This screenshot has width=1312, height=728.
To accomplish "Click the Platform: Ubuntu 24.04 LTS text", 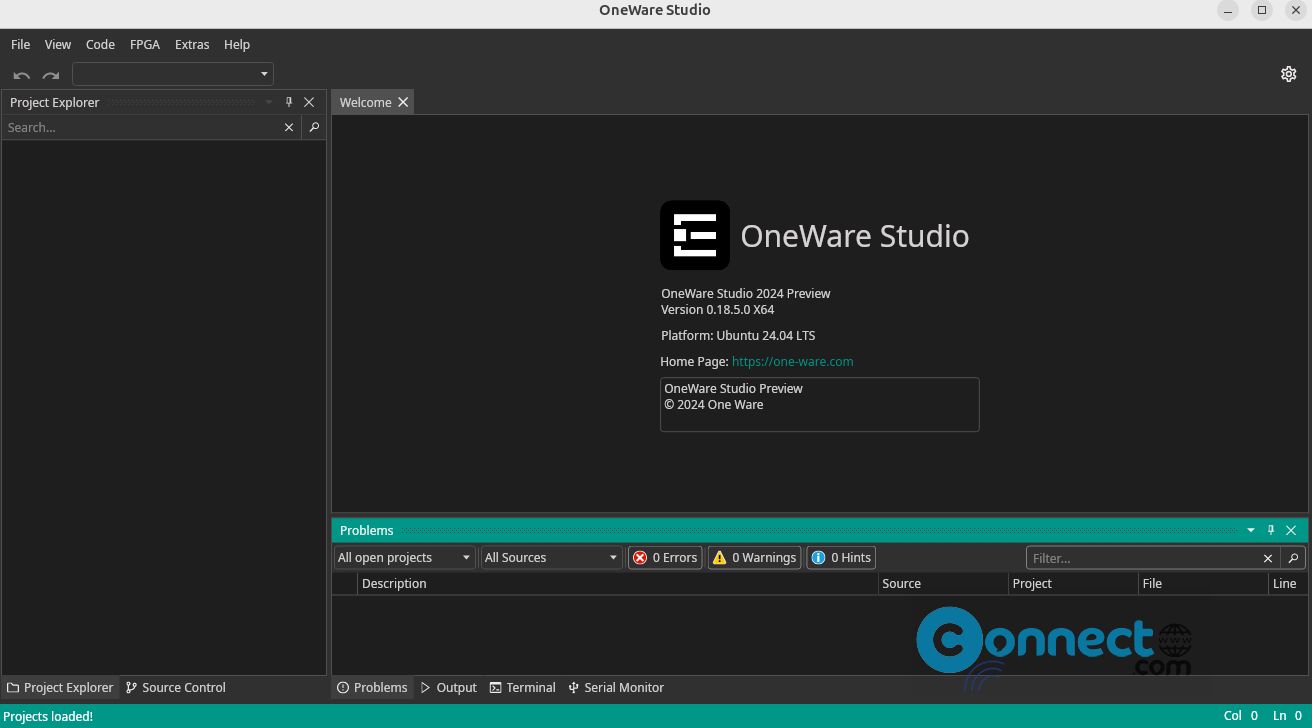I will click(x=738, y=335).
